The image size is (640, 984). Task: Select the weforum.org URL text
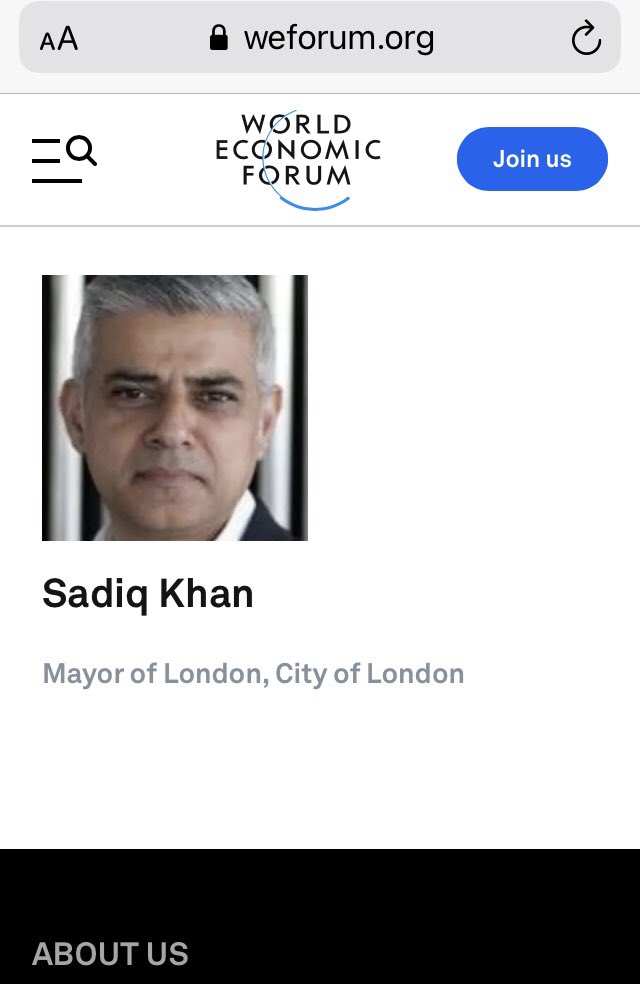tap(339, 38)
